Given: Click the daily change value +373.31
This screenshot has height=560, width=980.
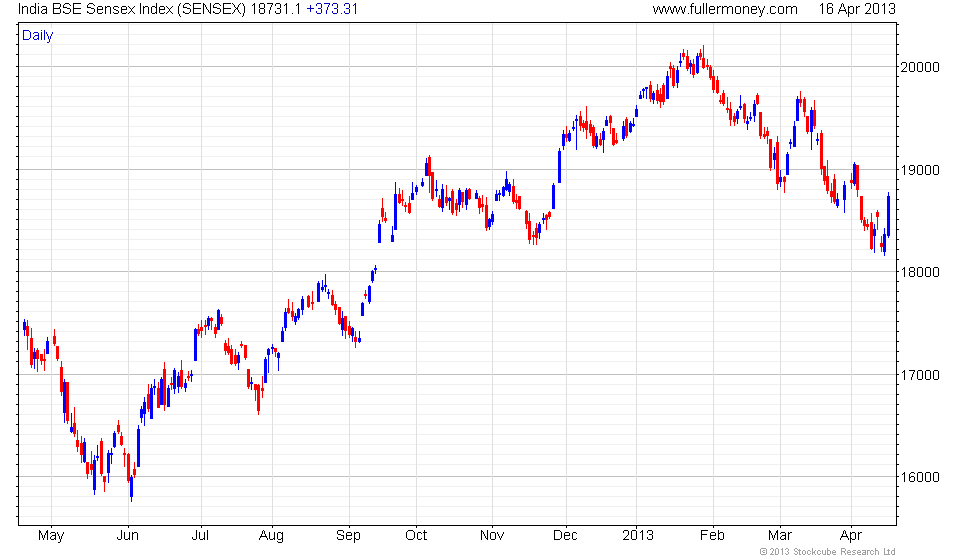Looking at the screenshot, I should click(332, 9).
